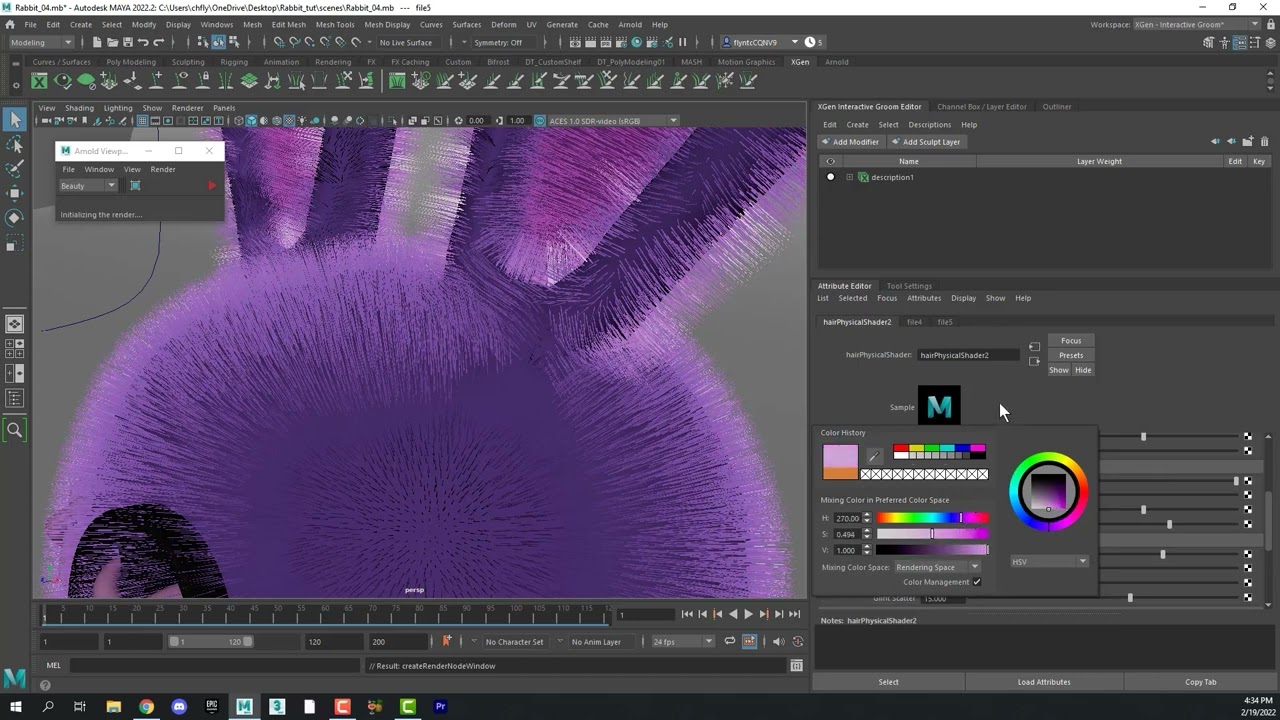Click the saturation slider bar
Image resolution: width=1280 pixels, height=720 pixels.
coord(932,534)
